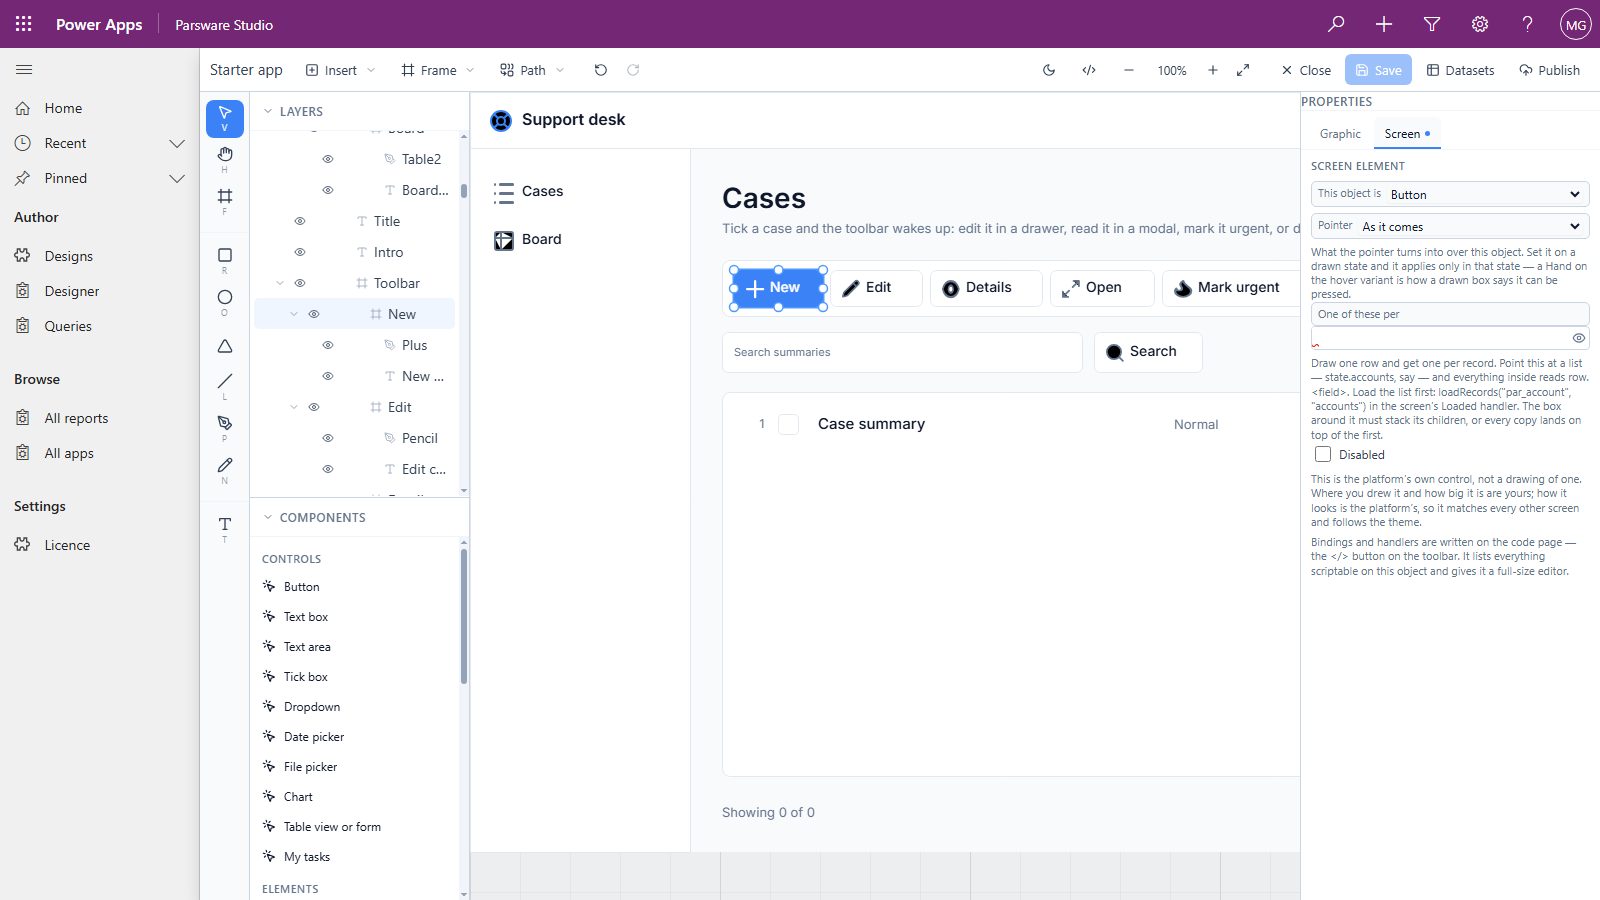
Task: Select the hand (H) pan tool
Action: tap(225, 160)
